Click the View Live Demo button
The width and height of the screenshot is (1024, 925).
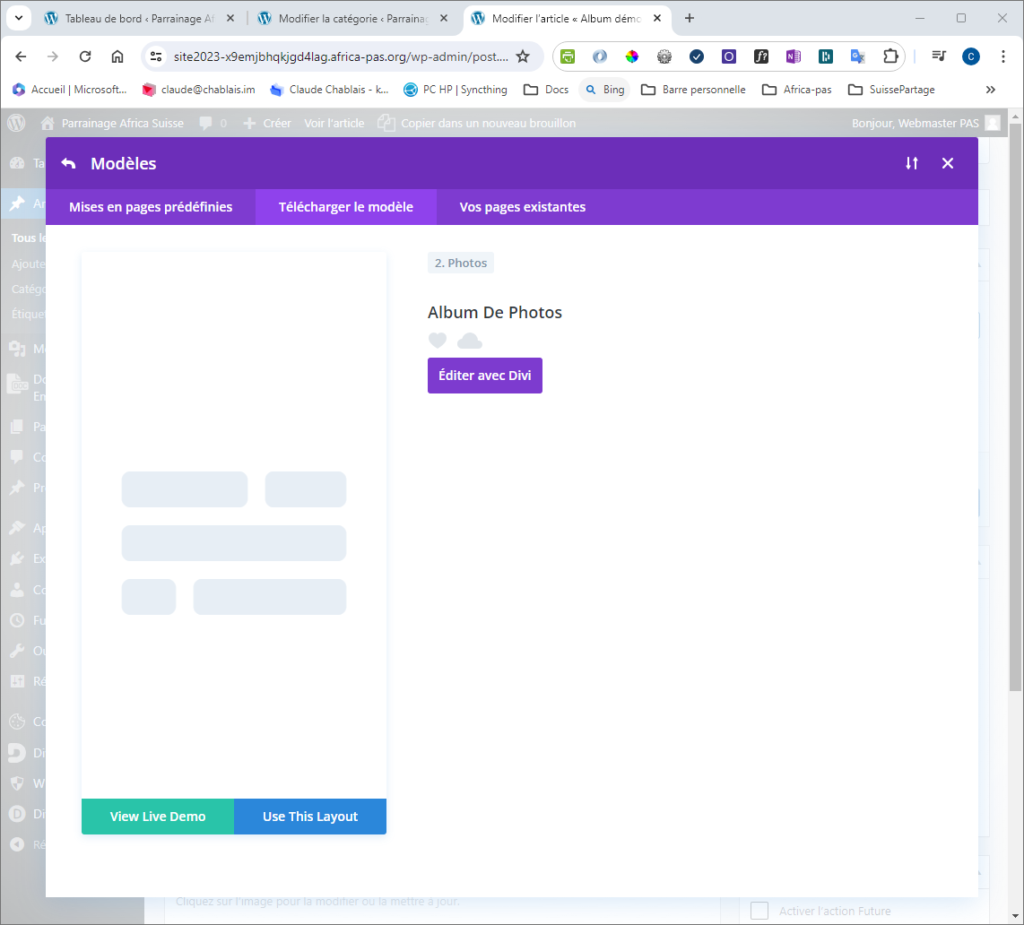pos(157,816)
